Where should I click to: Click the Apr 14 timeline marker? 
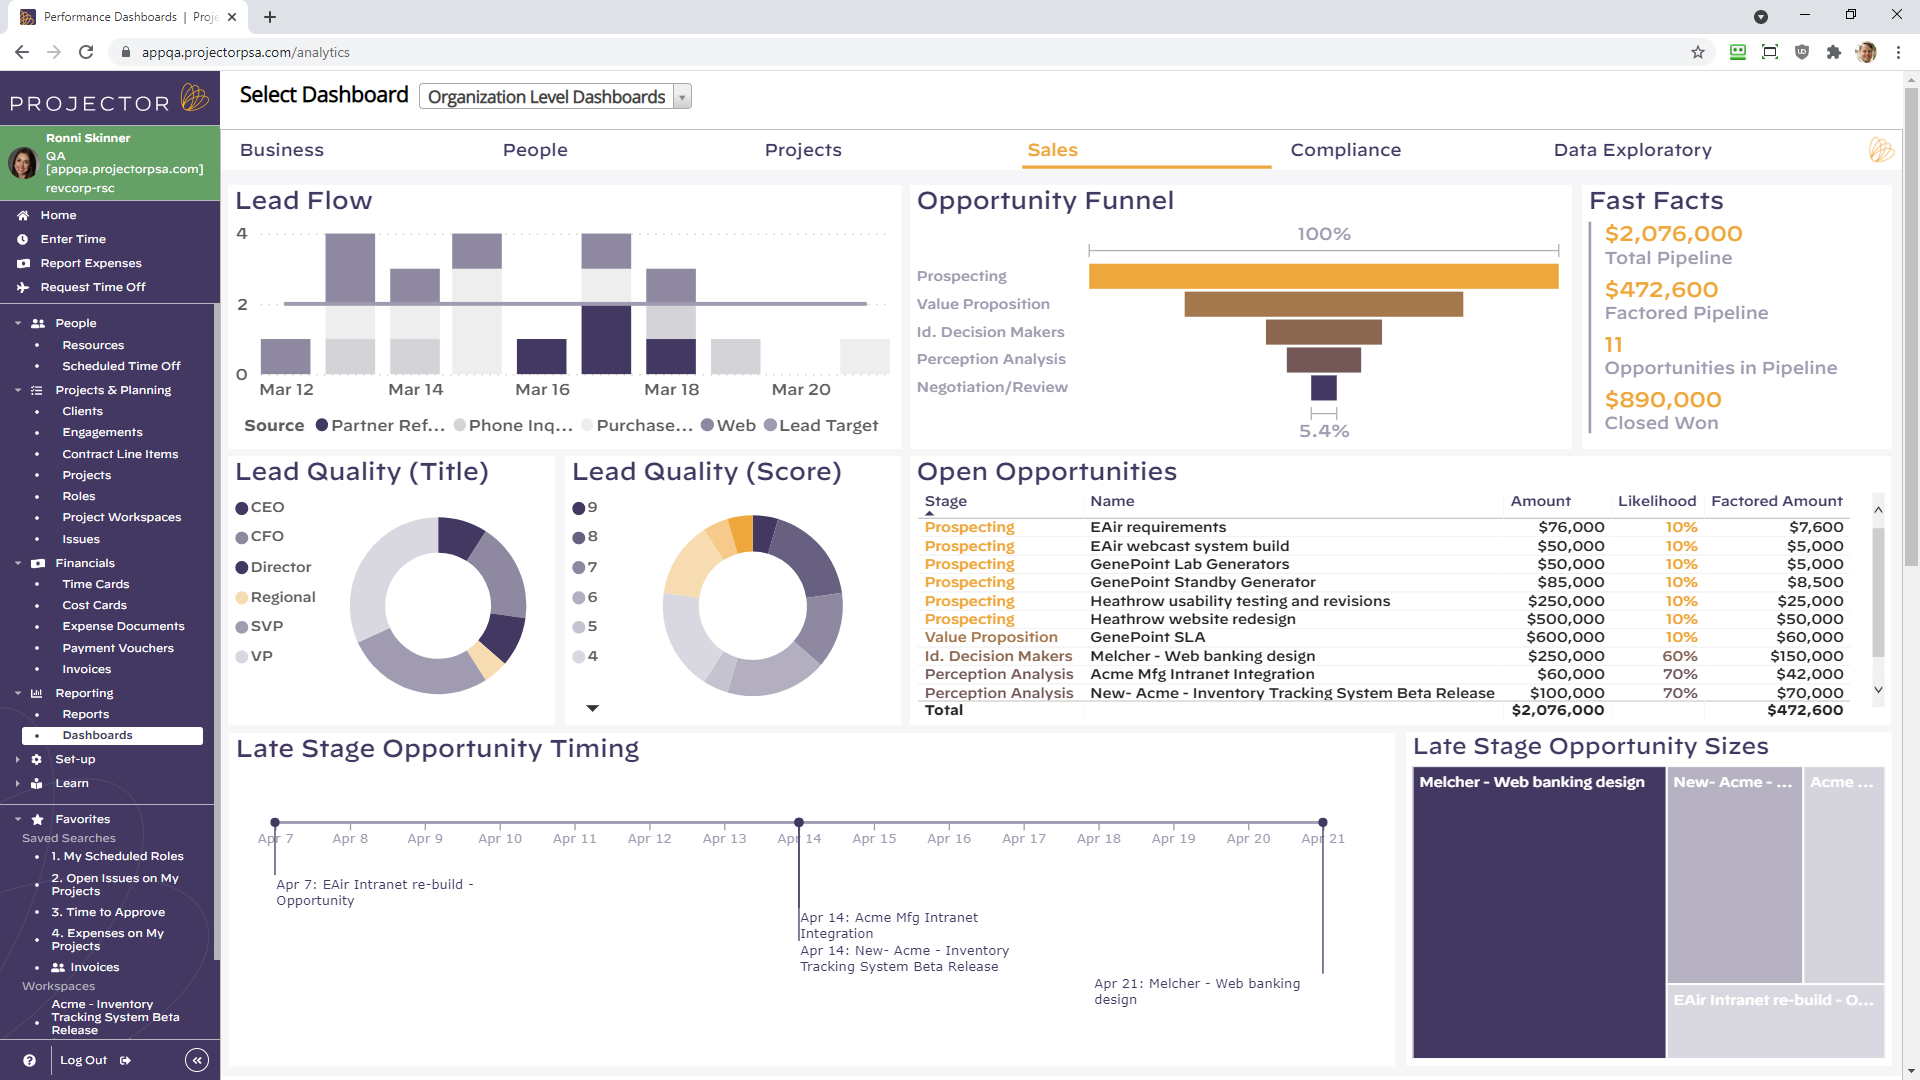(798, 822)
